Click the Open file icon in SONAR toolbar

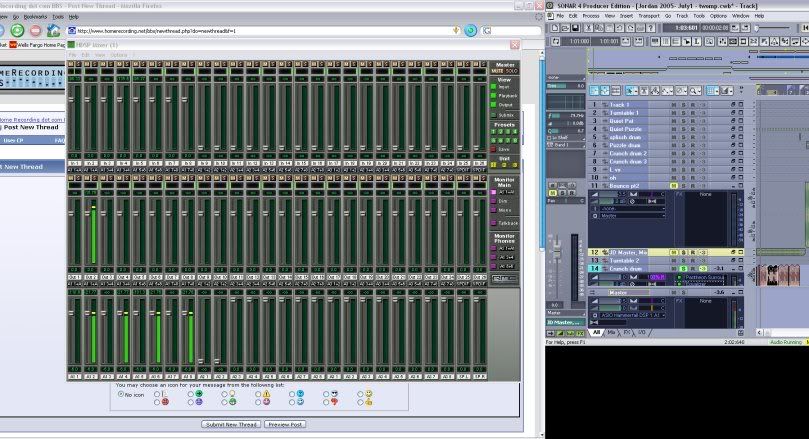pyautogui.click(x=565, y=28)
